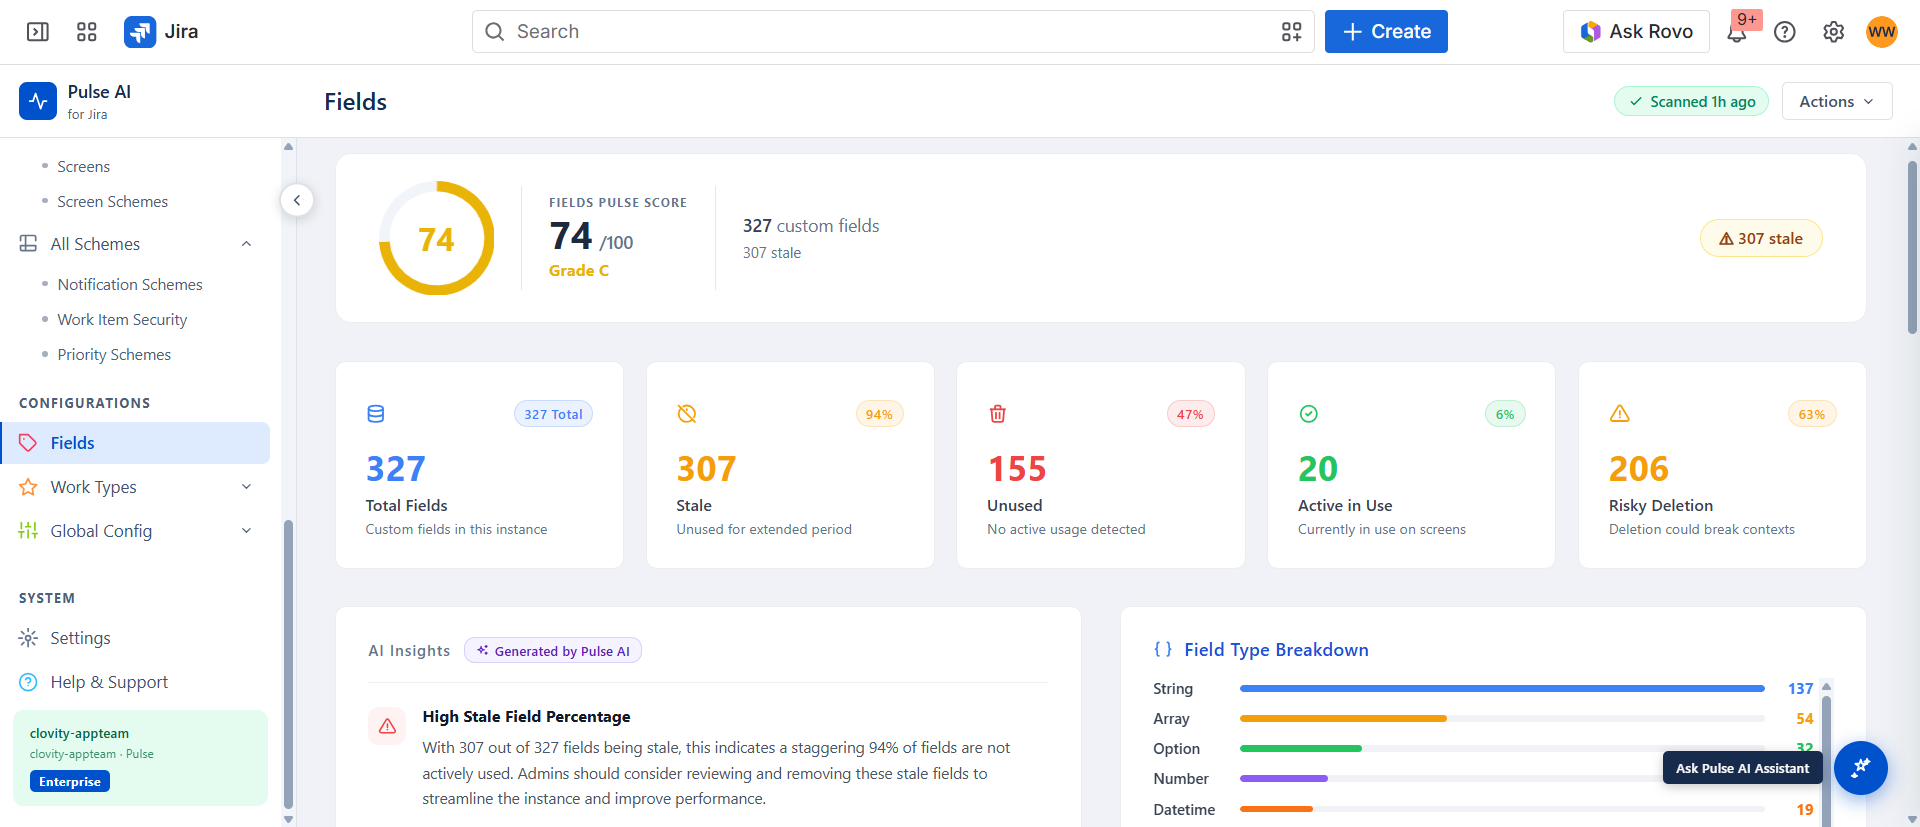The height and width of the screenshot is (827, 1920).
Task: Click the 47% badge on Unused card
Action: 1190,414
